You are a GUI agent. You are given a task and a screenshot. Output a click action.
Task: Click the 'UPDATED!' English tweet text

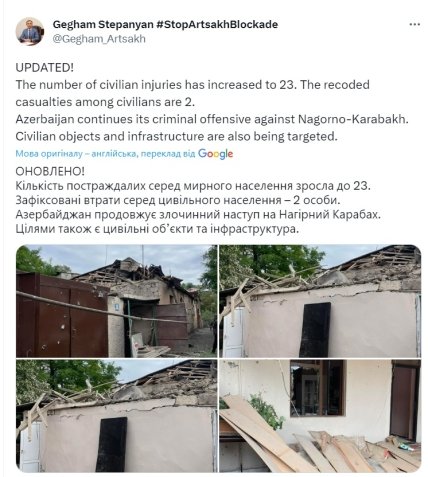[x=45, y=68]
